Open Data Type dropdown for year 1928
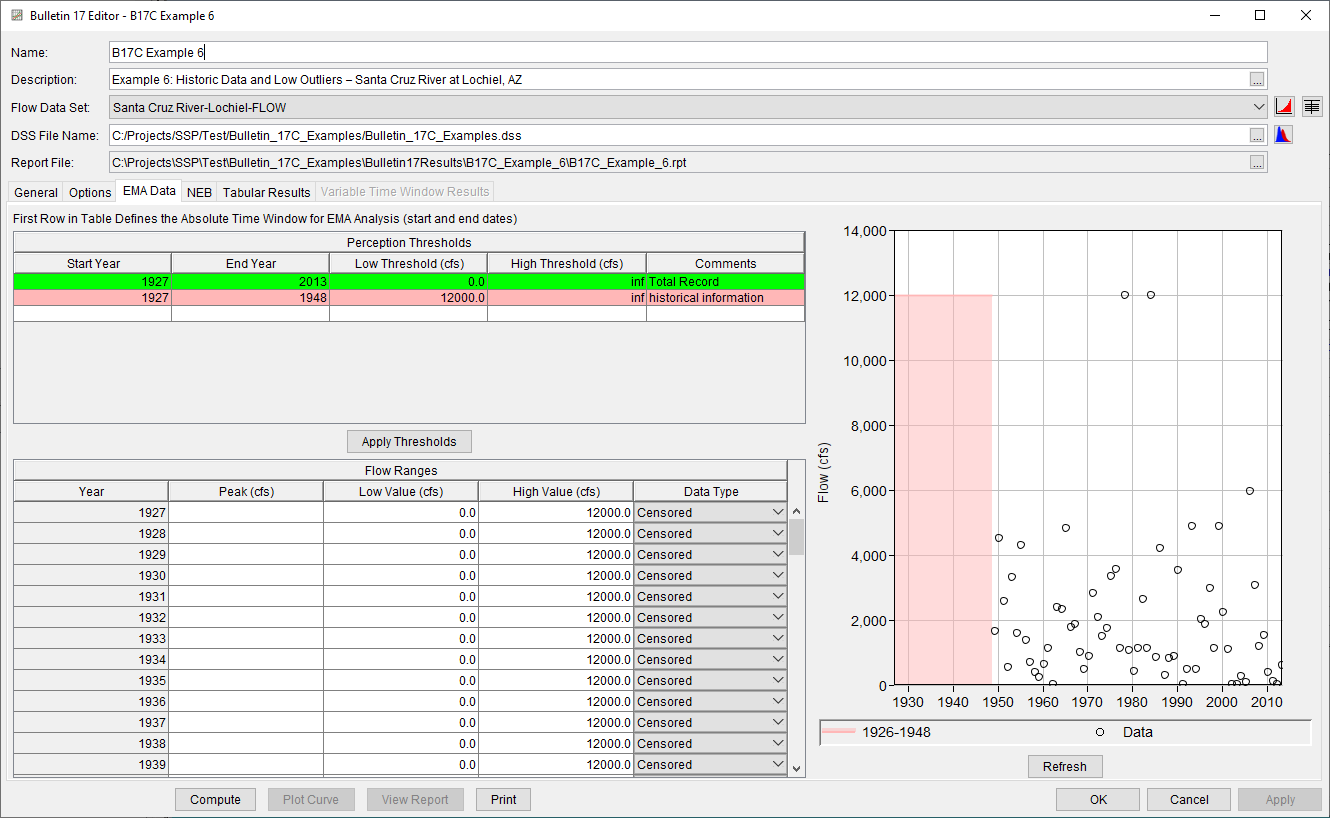 [x=778, y=533]
